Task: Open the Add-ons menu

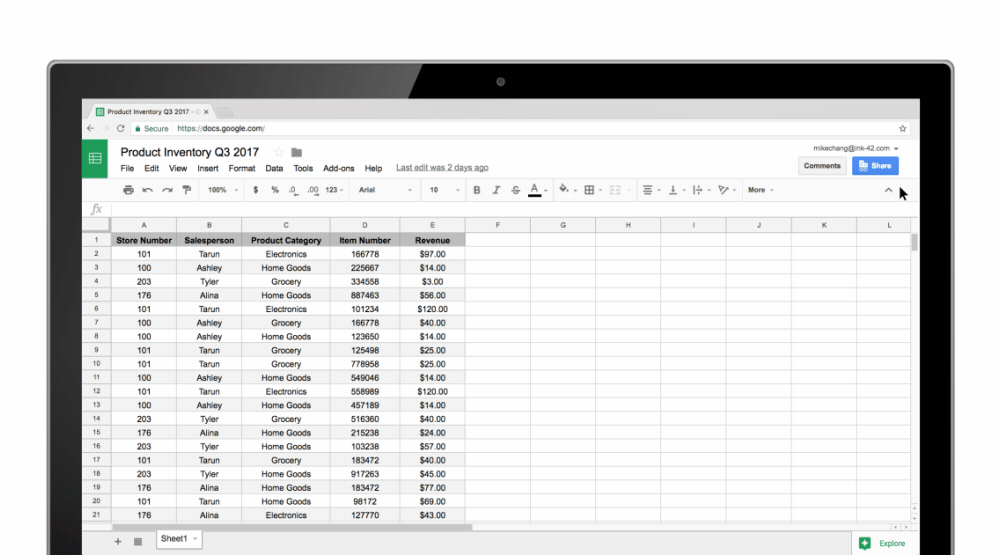Action: tap(339, 168)
